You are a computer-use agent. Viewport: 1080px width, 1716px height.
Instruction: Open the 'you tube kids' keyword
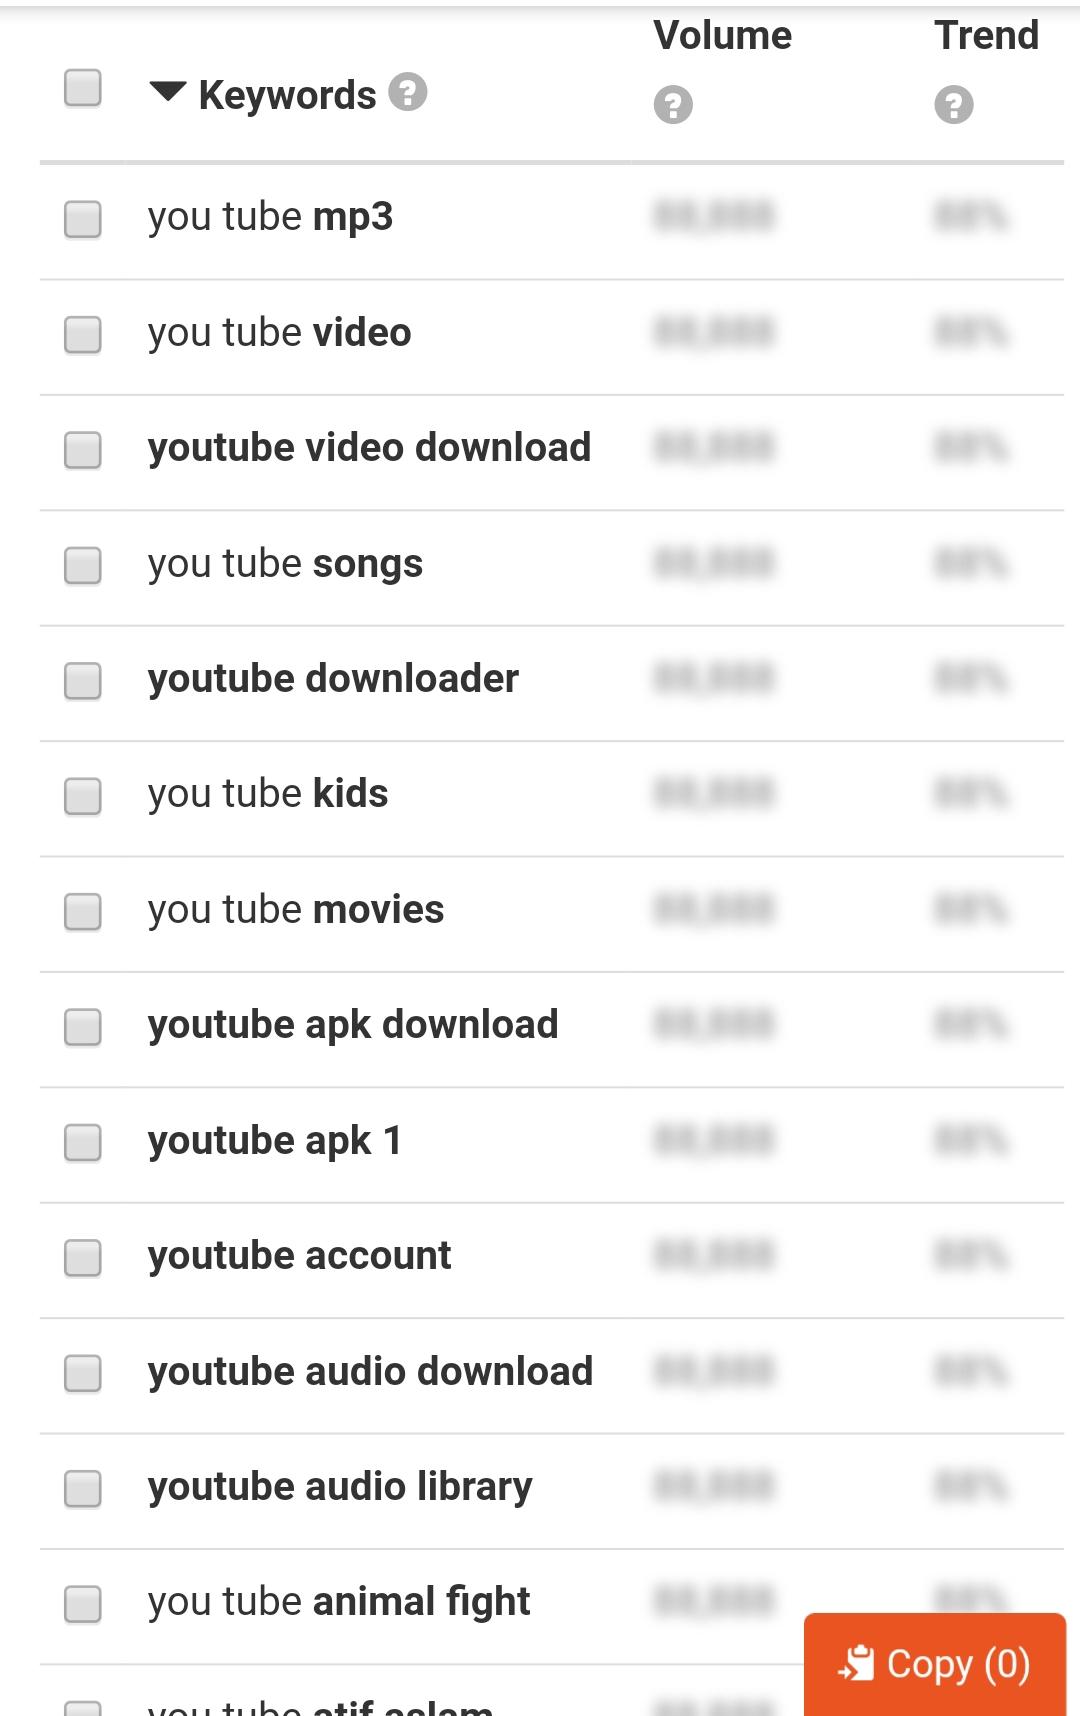(x=268, y=794)
